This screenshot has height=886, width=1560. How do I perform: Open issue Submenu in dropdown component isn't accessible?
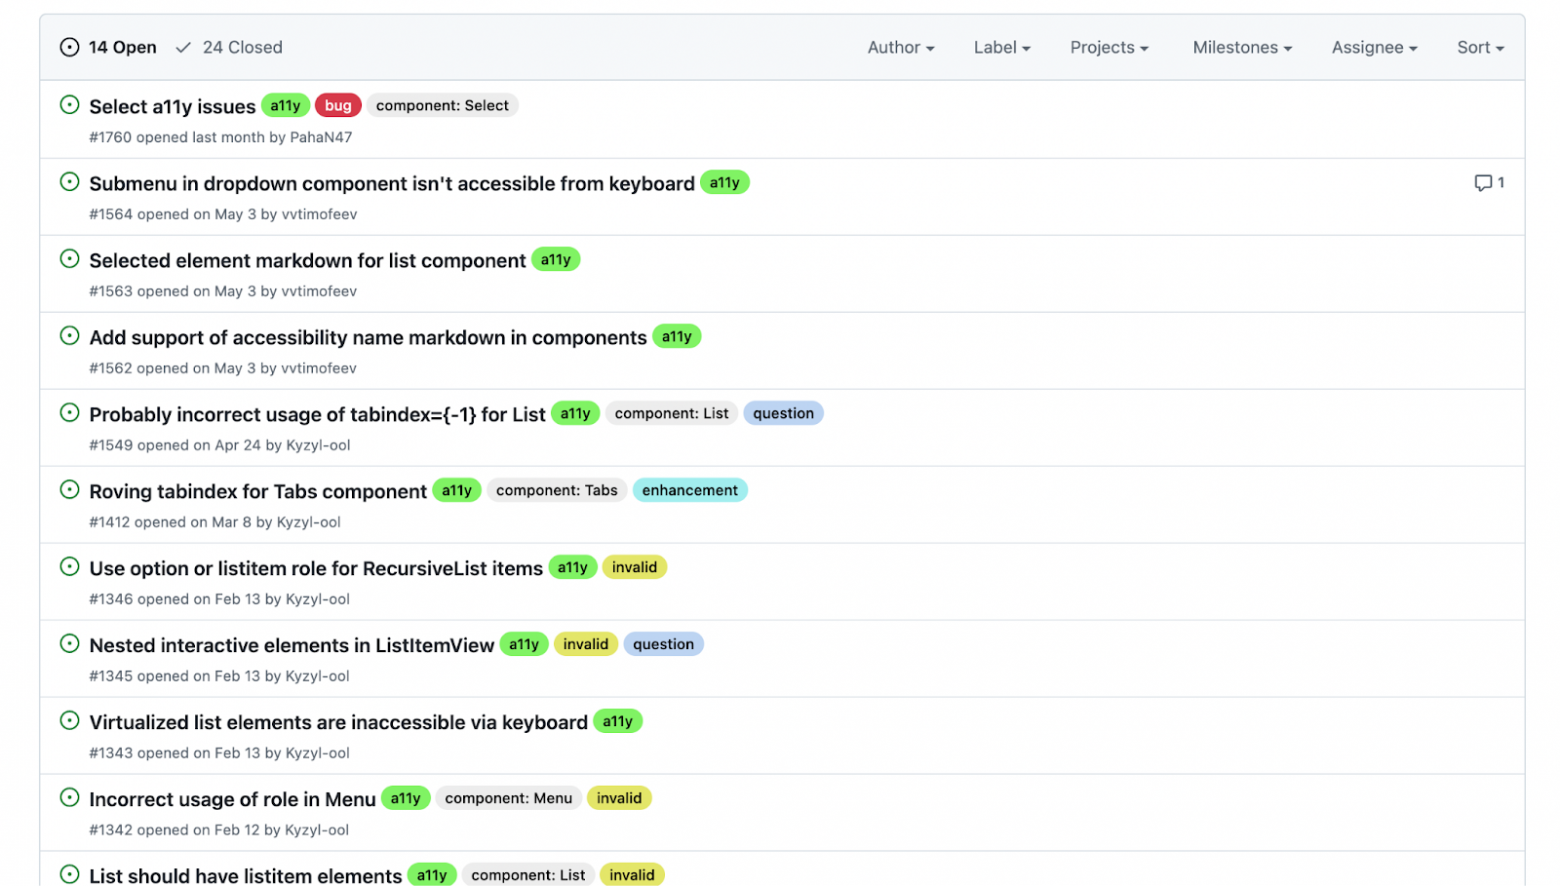click(391, 184)
